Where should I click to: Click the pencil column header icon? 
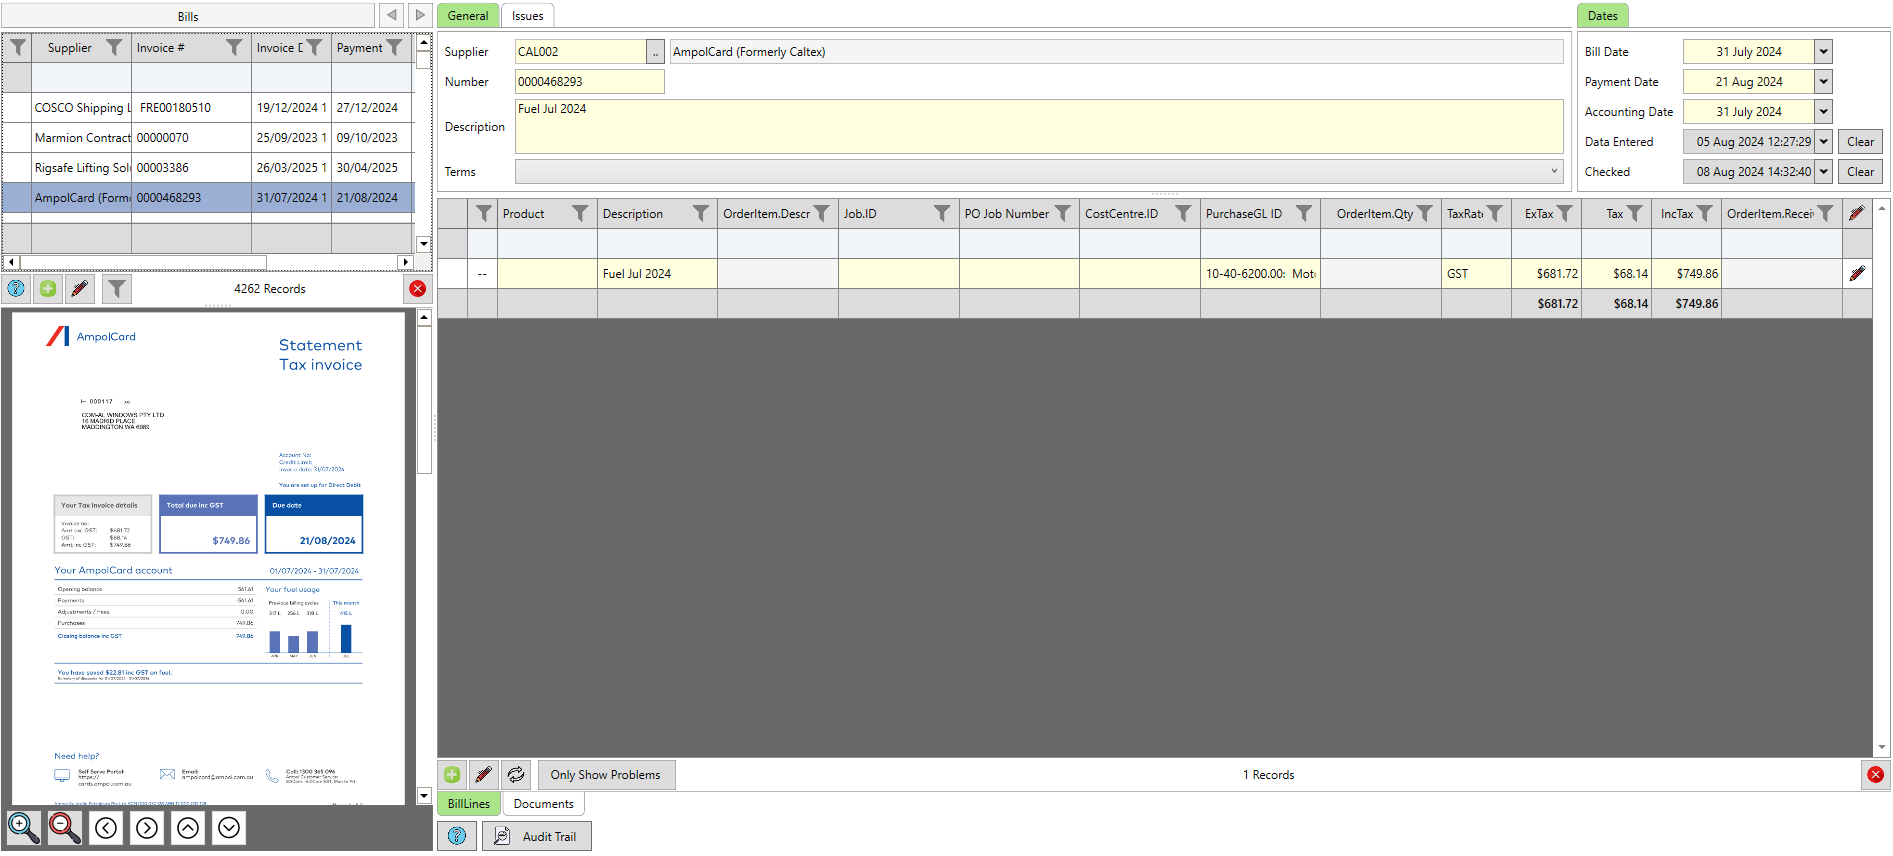(1857, 214)
